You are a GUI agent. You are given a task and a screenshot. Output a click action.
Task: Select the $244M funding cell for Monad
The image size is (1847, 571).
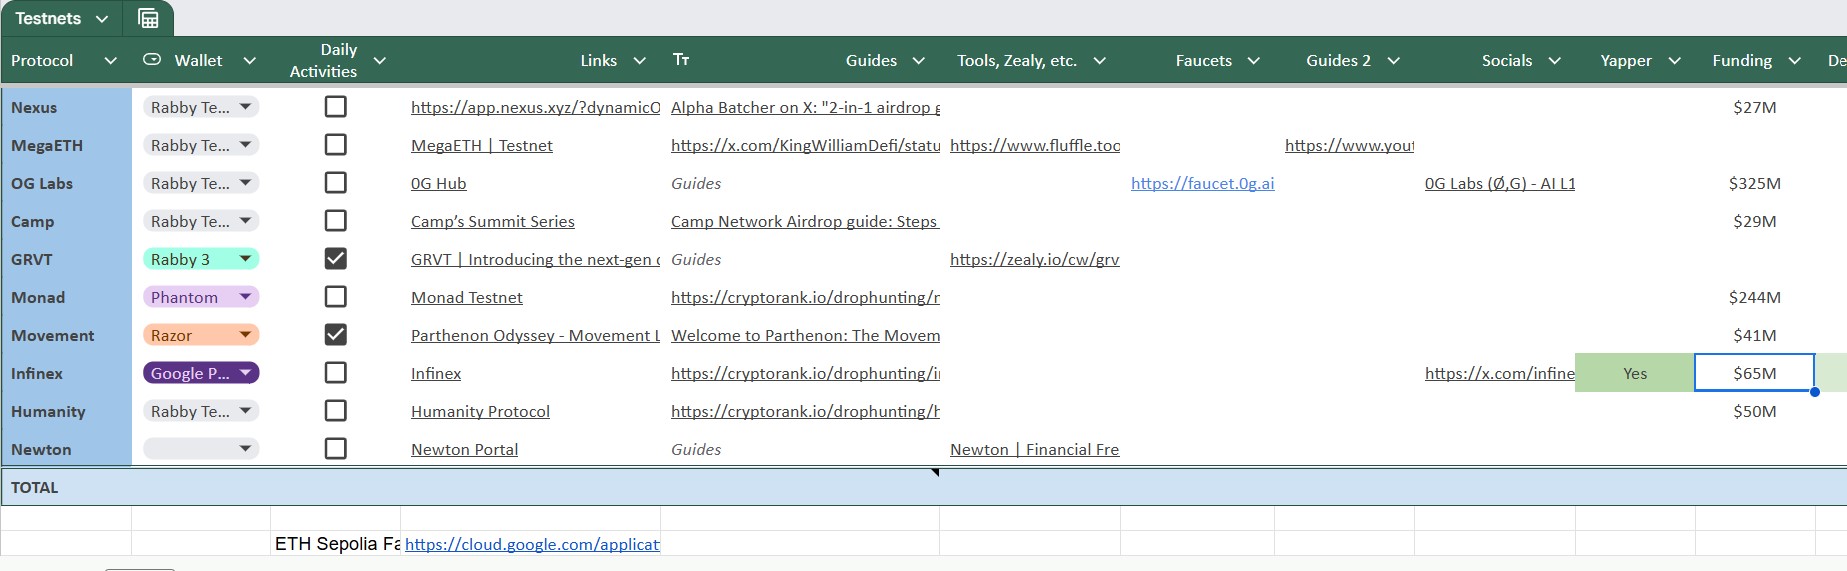point(1755,297)
